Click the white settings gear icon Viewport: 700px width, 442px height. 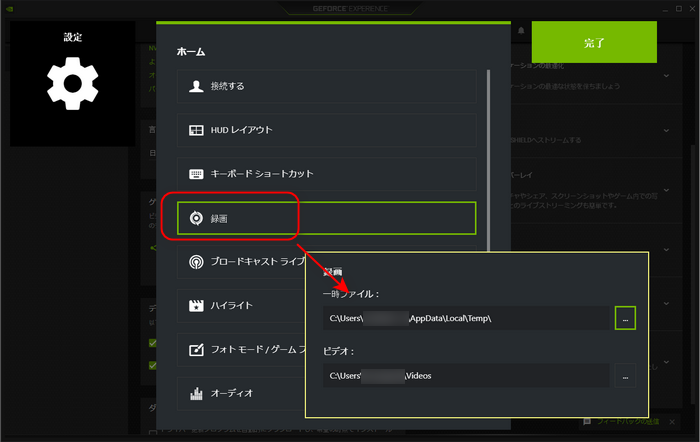(73, 83)
